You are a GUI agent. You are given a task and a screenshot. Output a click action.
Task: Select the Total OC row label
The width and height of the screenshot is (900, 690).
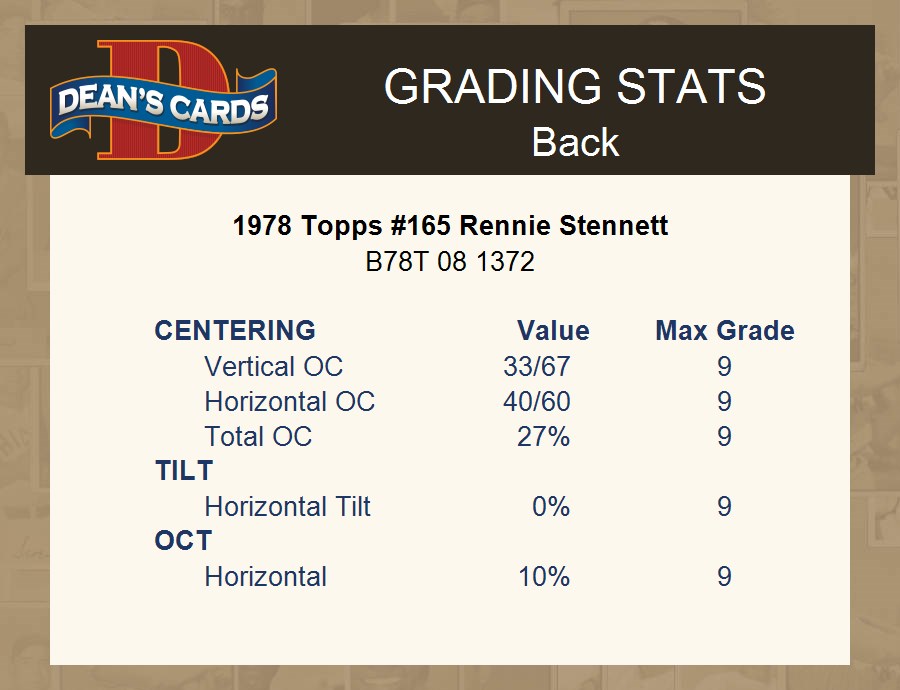[258, 436]
